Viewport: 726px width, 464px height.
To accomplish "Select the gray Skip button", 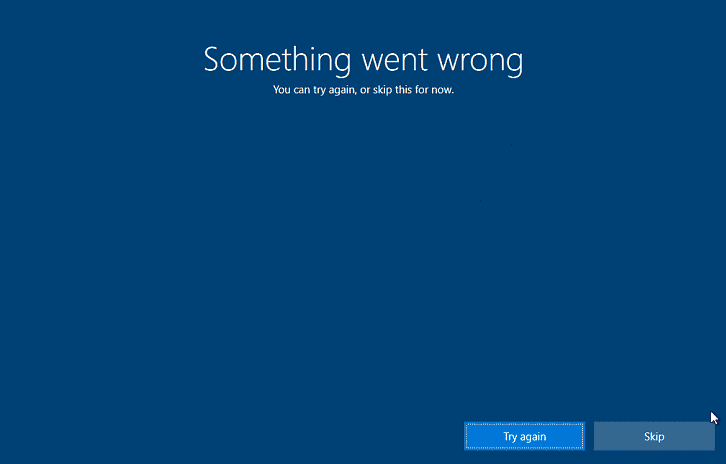I will tap(654, 436).
